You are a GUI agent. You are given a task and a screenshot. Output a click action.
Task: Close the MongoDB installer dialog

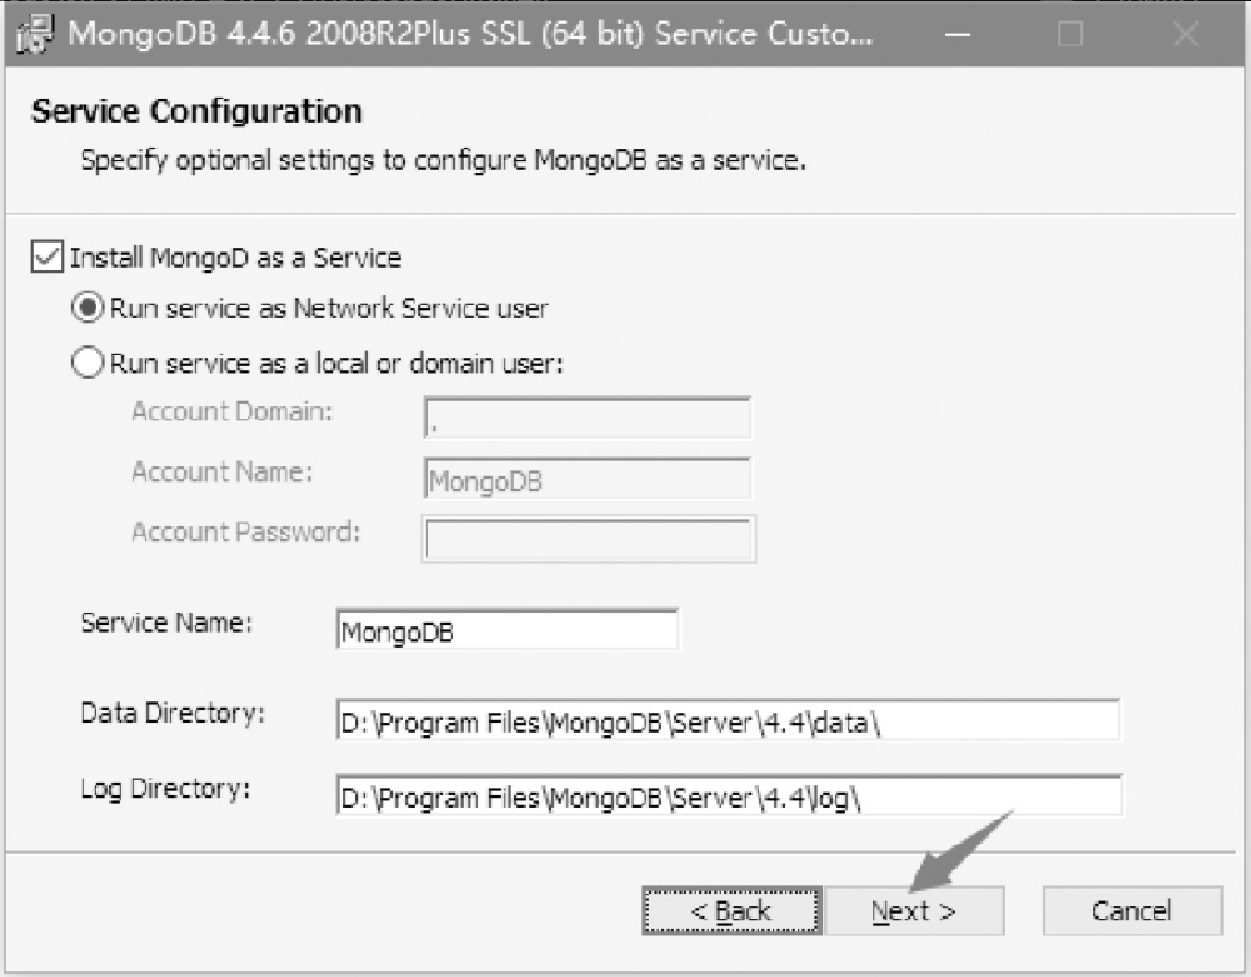pyautogui.click(x=1186, y=35)
